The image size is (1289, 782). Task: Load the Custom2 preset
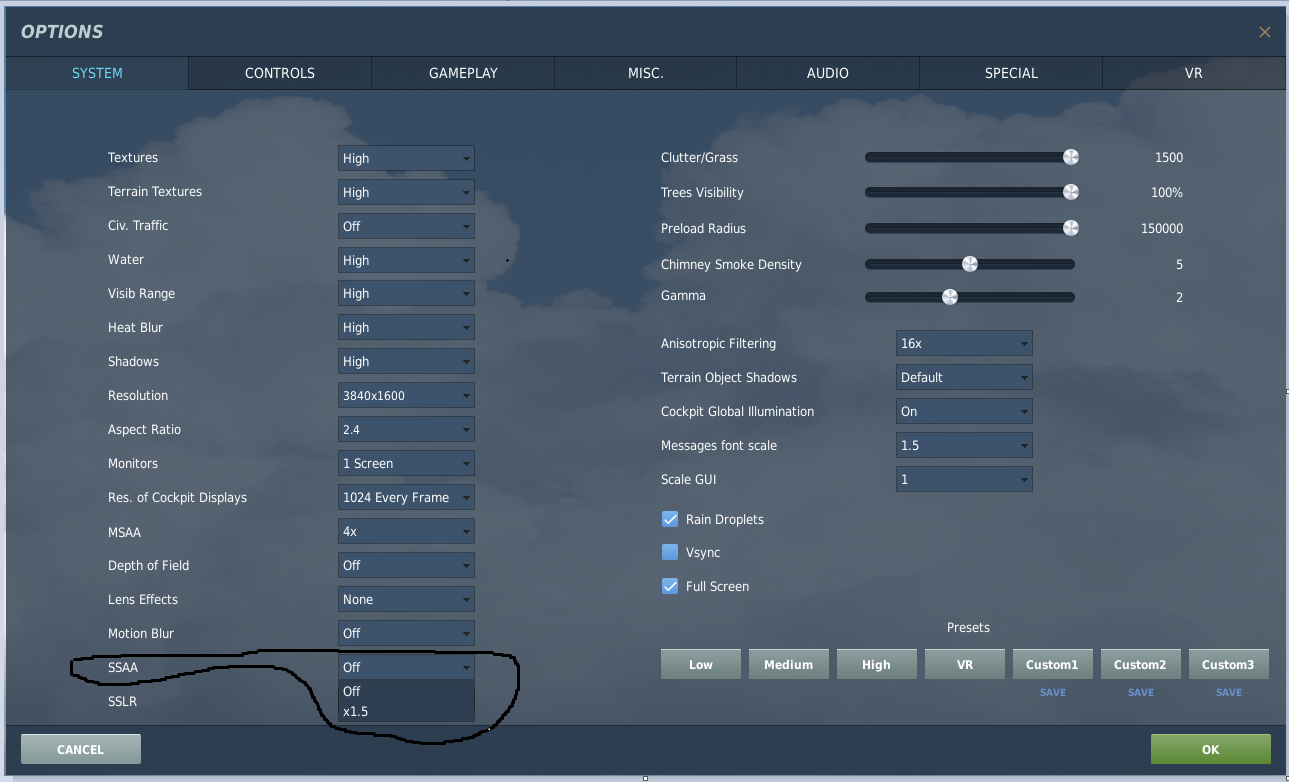click(x=1141, y=665)
